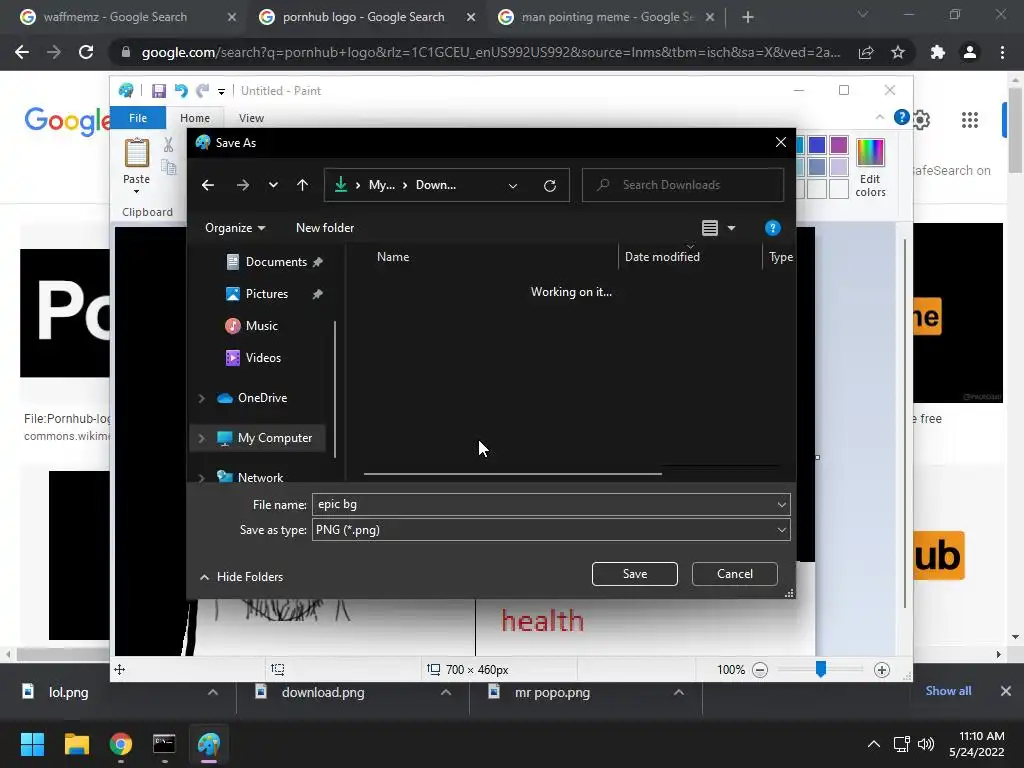Open lol.png download options arrow
The width and height of the screenshot is (1024, 768).
click(x=213, y=692)
